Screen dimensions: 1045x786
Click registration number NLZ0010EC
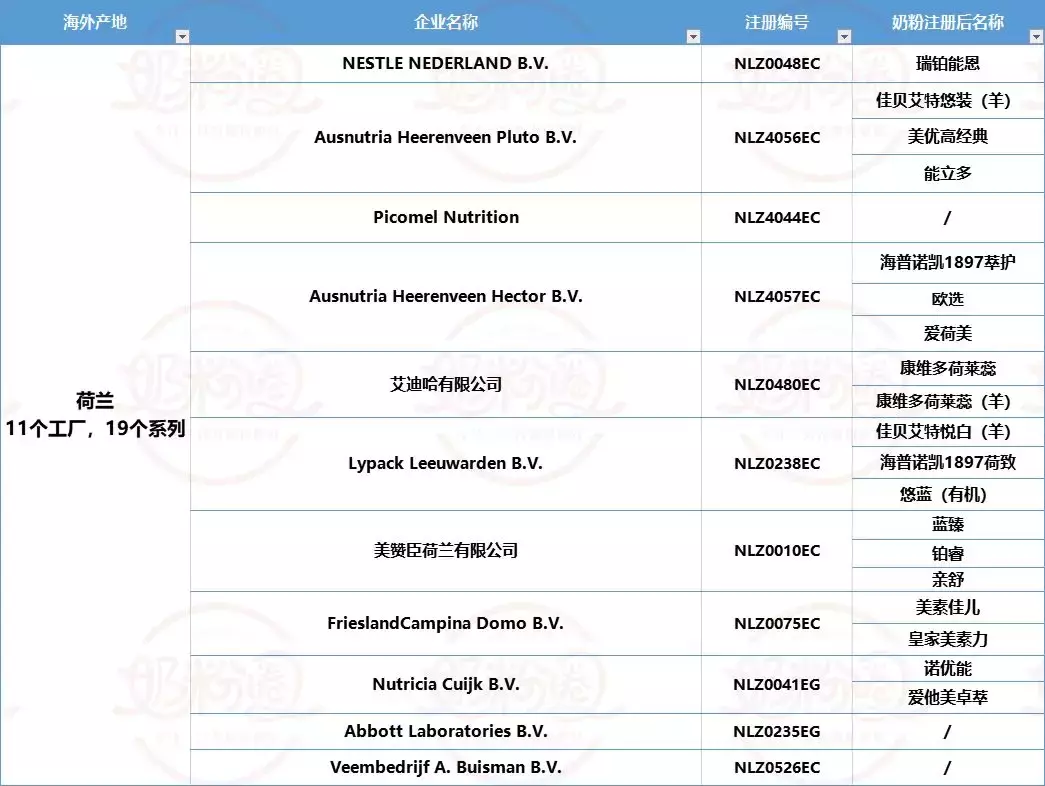776,551
